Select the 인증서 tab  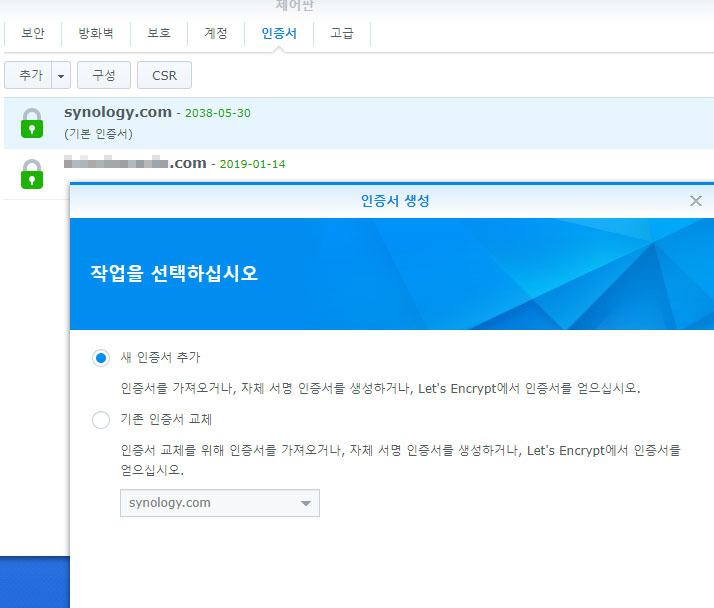click(x=279, y=33)
